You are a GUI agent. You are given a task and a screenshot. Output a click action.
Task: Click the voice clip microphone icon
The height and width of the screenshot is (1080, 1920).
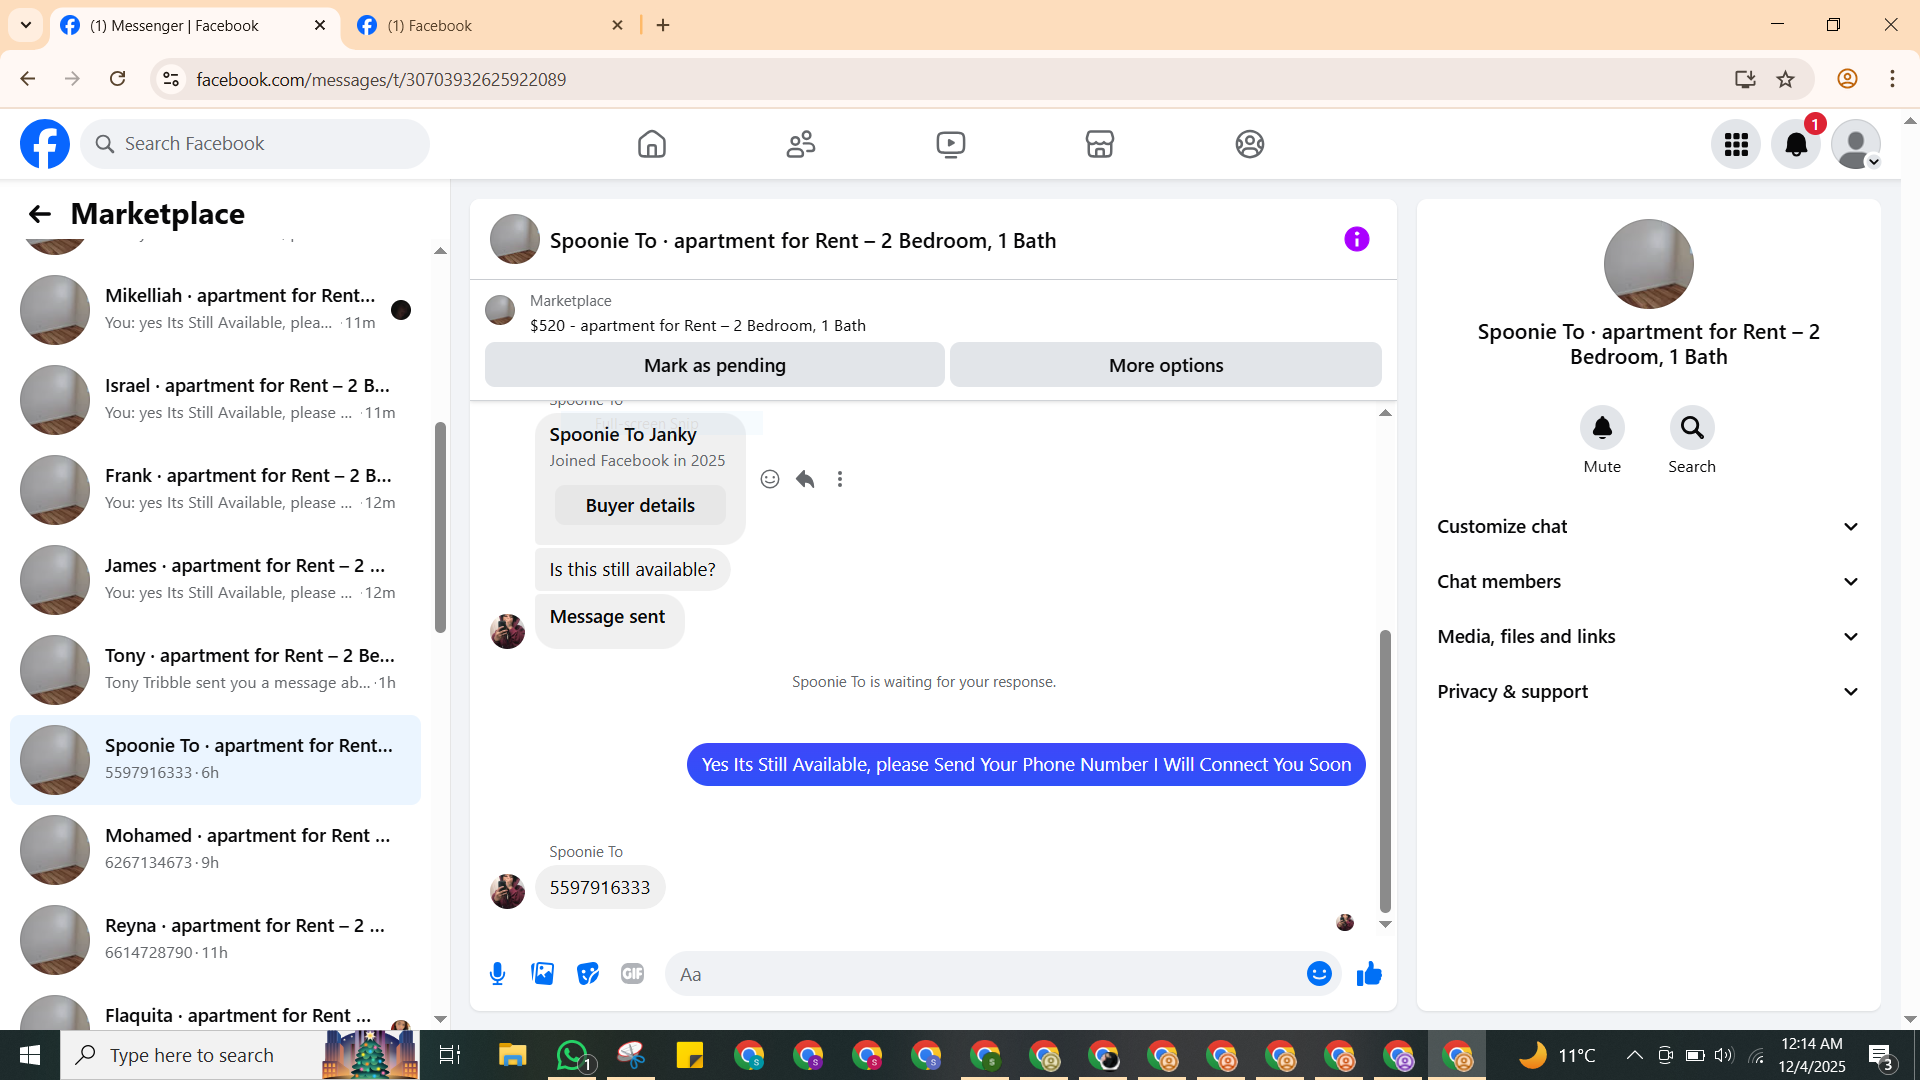[497, 974]
